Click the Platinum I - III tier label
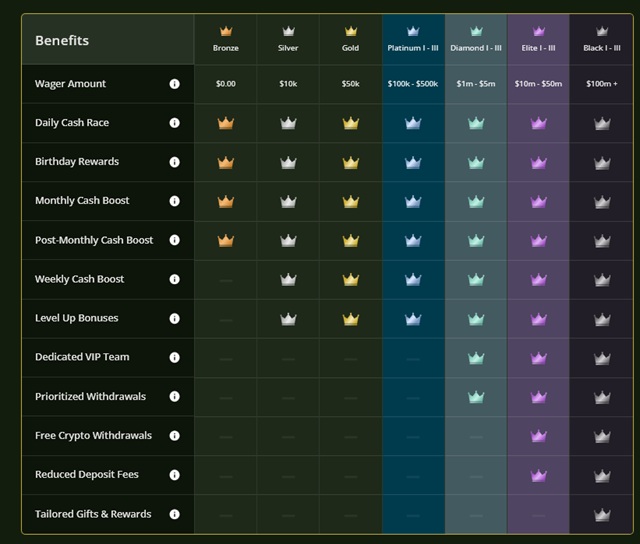Screen dimensions: 640x544 pos(413,48)
